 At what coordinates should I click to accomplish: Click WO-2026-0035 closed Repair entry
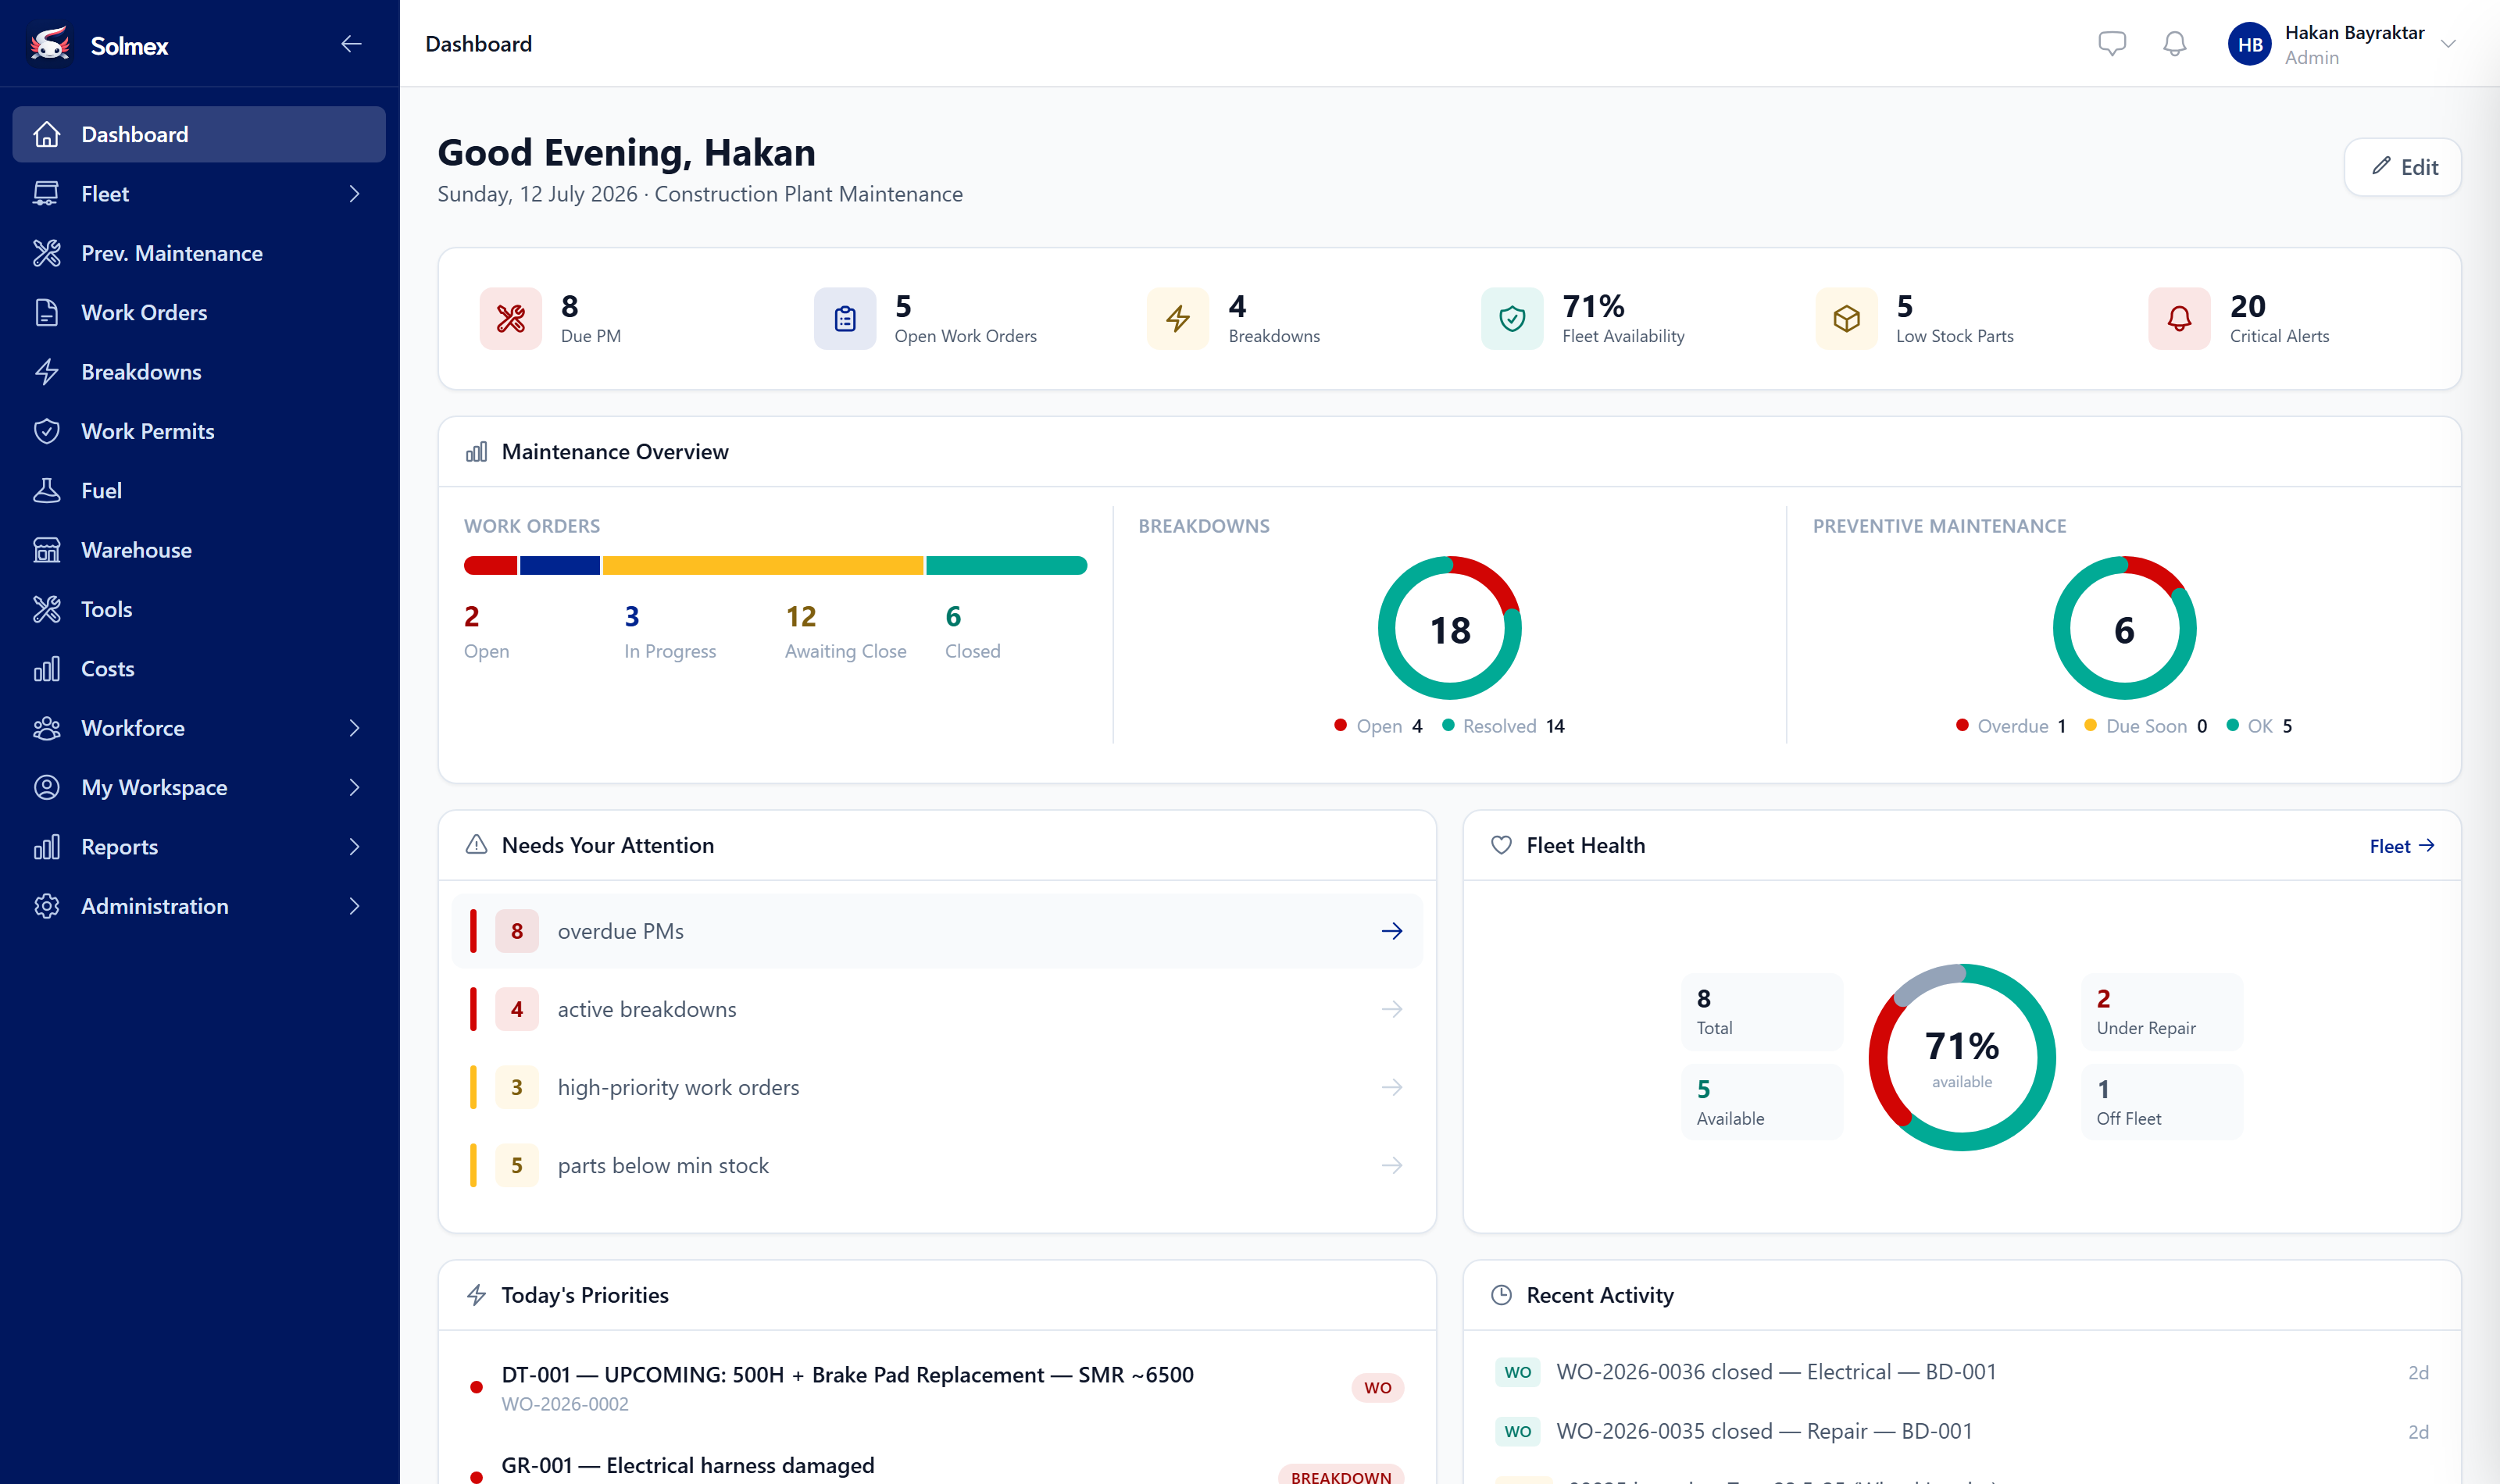[x=1961, y=1431]
